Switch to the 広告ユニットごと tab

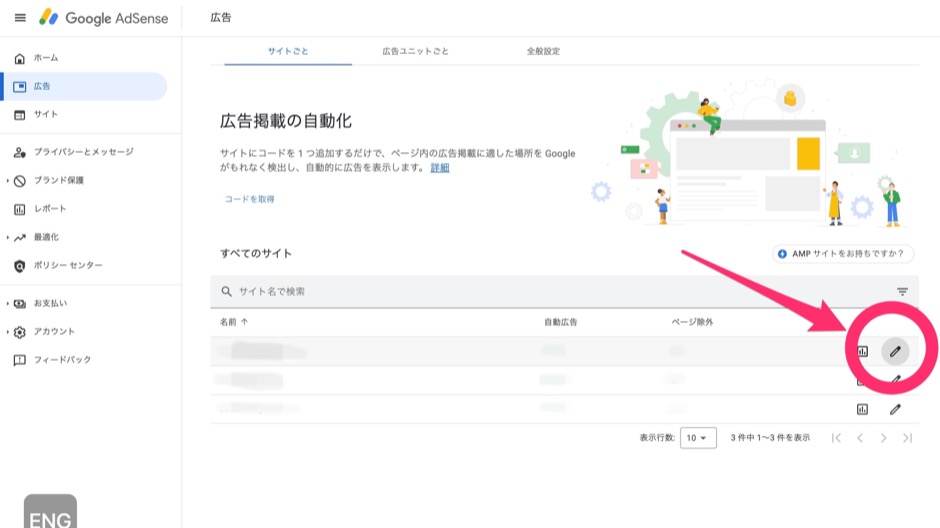coord(415,50)
